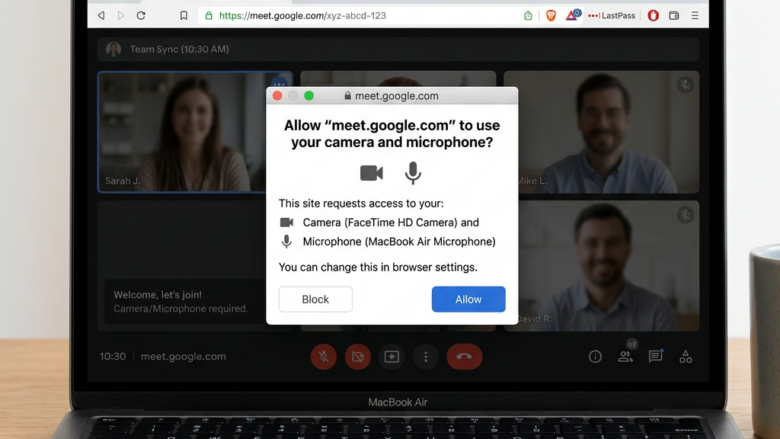Click the red Opera-style extension icon
Screen dimensions: 780x439
click(x=653, y=15)
